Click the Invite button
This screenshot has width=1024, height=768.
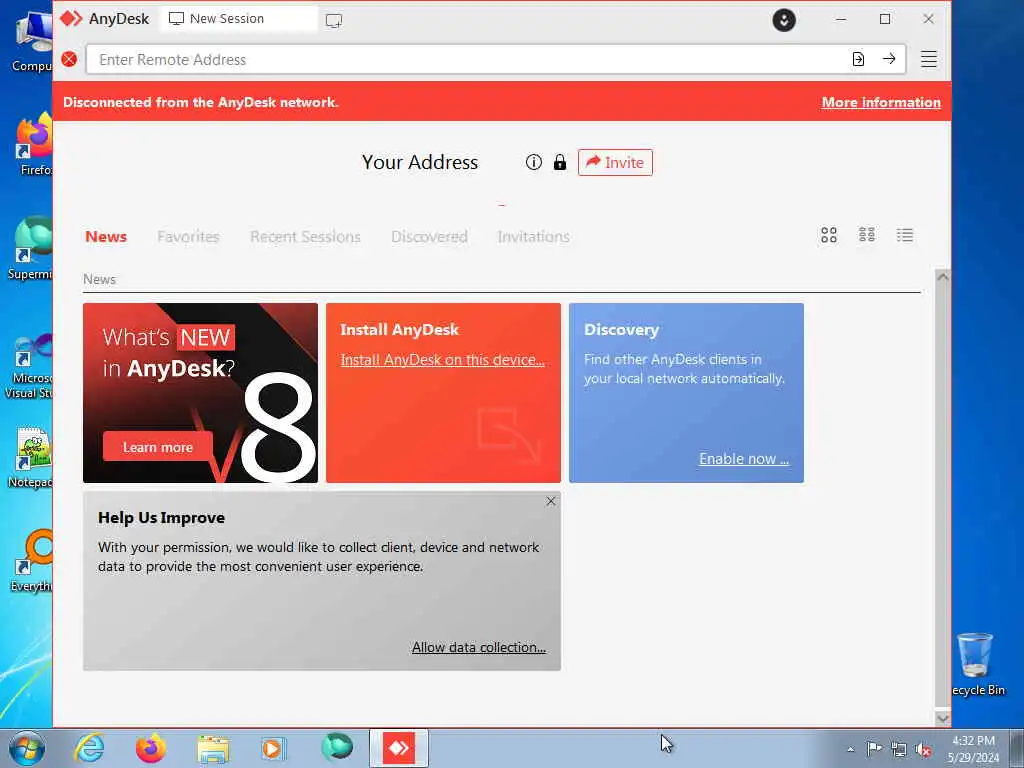click(x=615, y=162)
